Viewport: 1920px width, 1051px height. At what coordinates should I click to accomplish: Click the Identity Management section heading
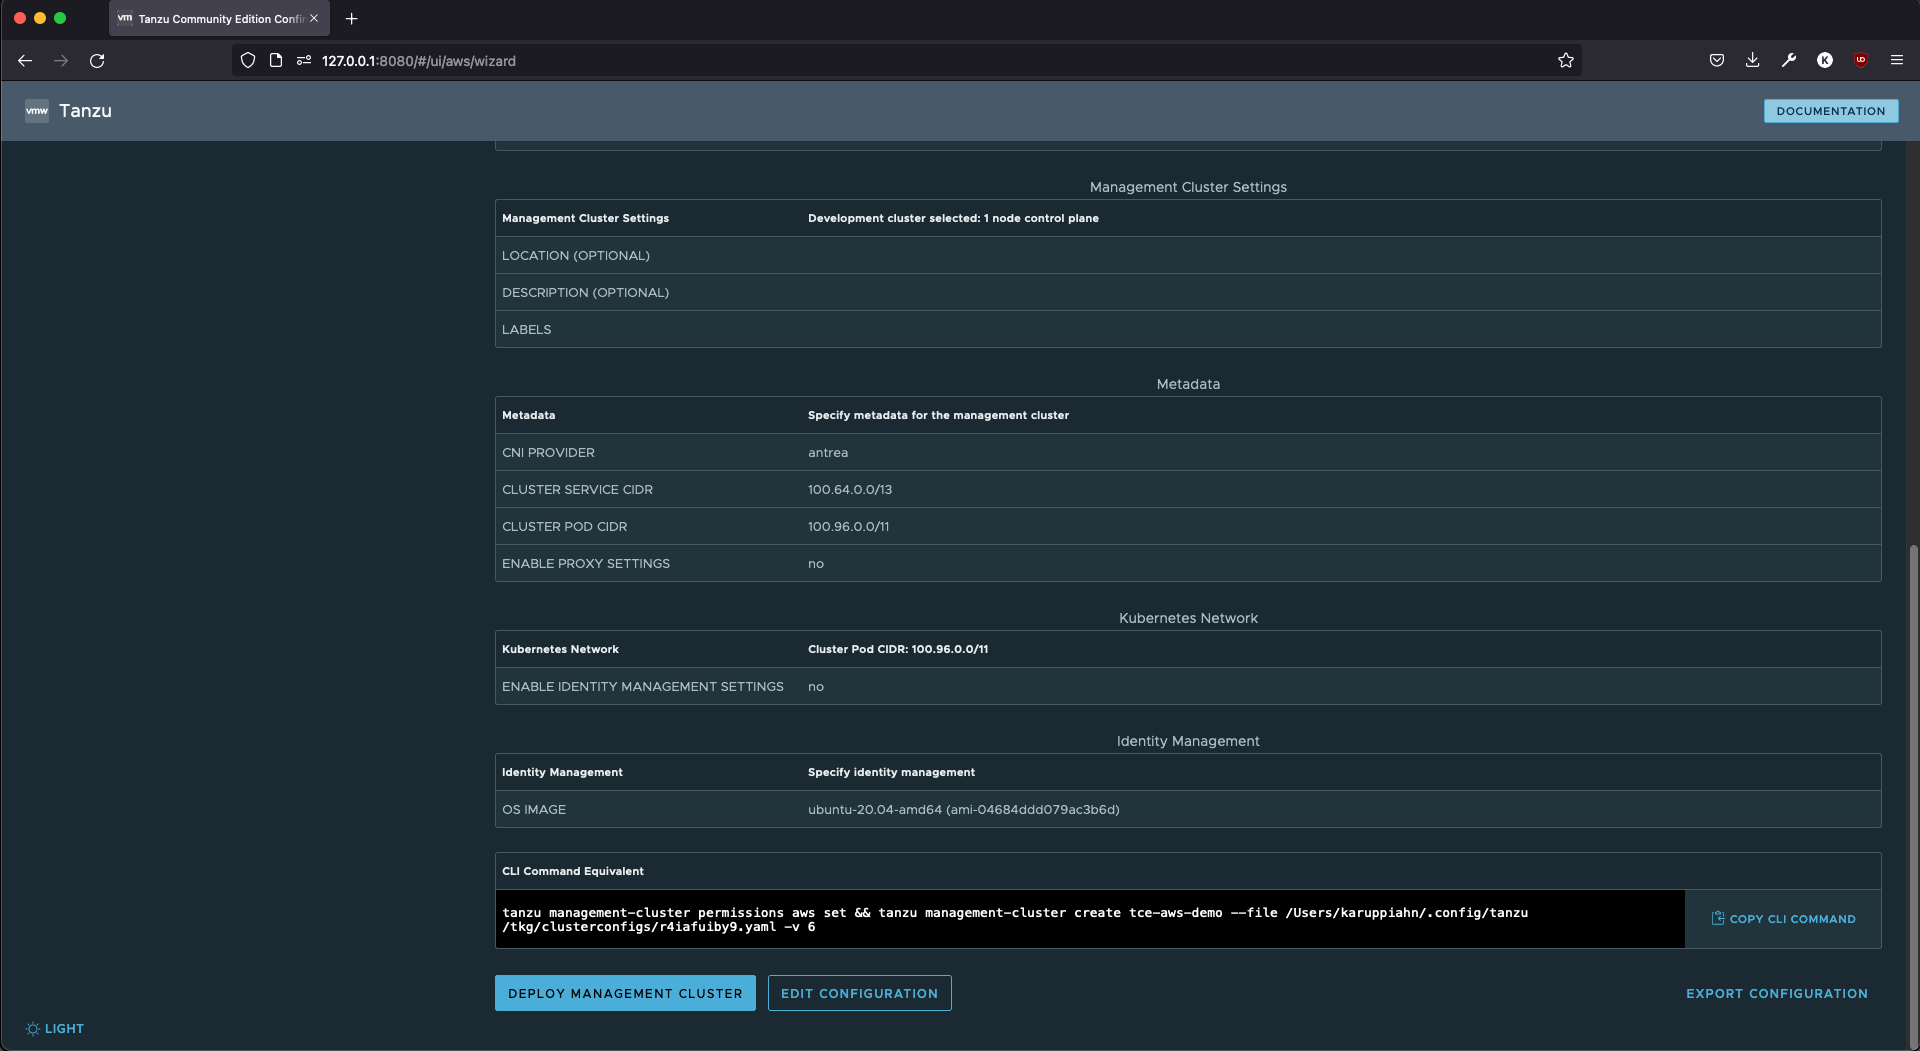(x=1188, y=741)
